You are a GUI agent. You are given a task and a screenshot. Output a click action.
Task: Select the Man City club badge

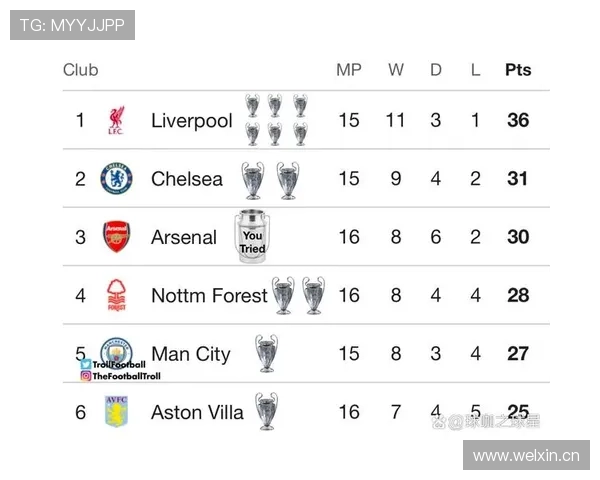coord(116,350)
